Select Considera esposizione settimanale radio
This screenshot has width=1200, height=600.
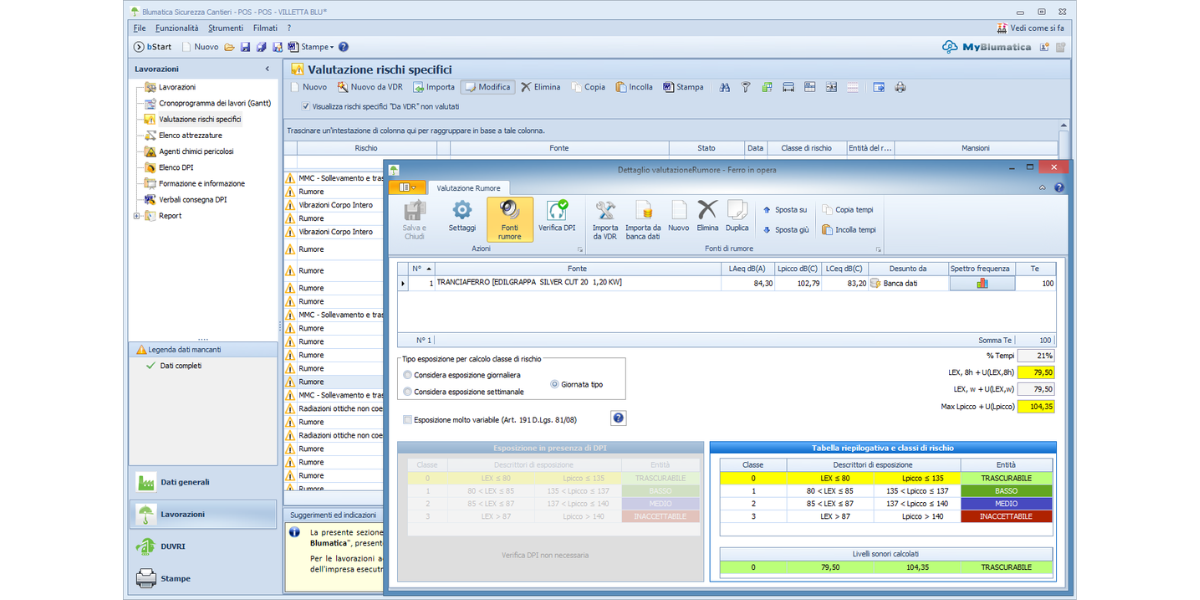click(x=408, y=391)
